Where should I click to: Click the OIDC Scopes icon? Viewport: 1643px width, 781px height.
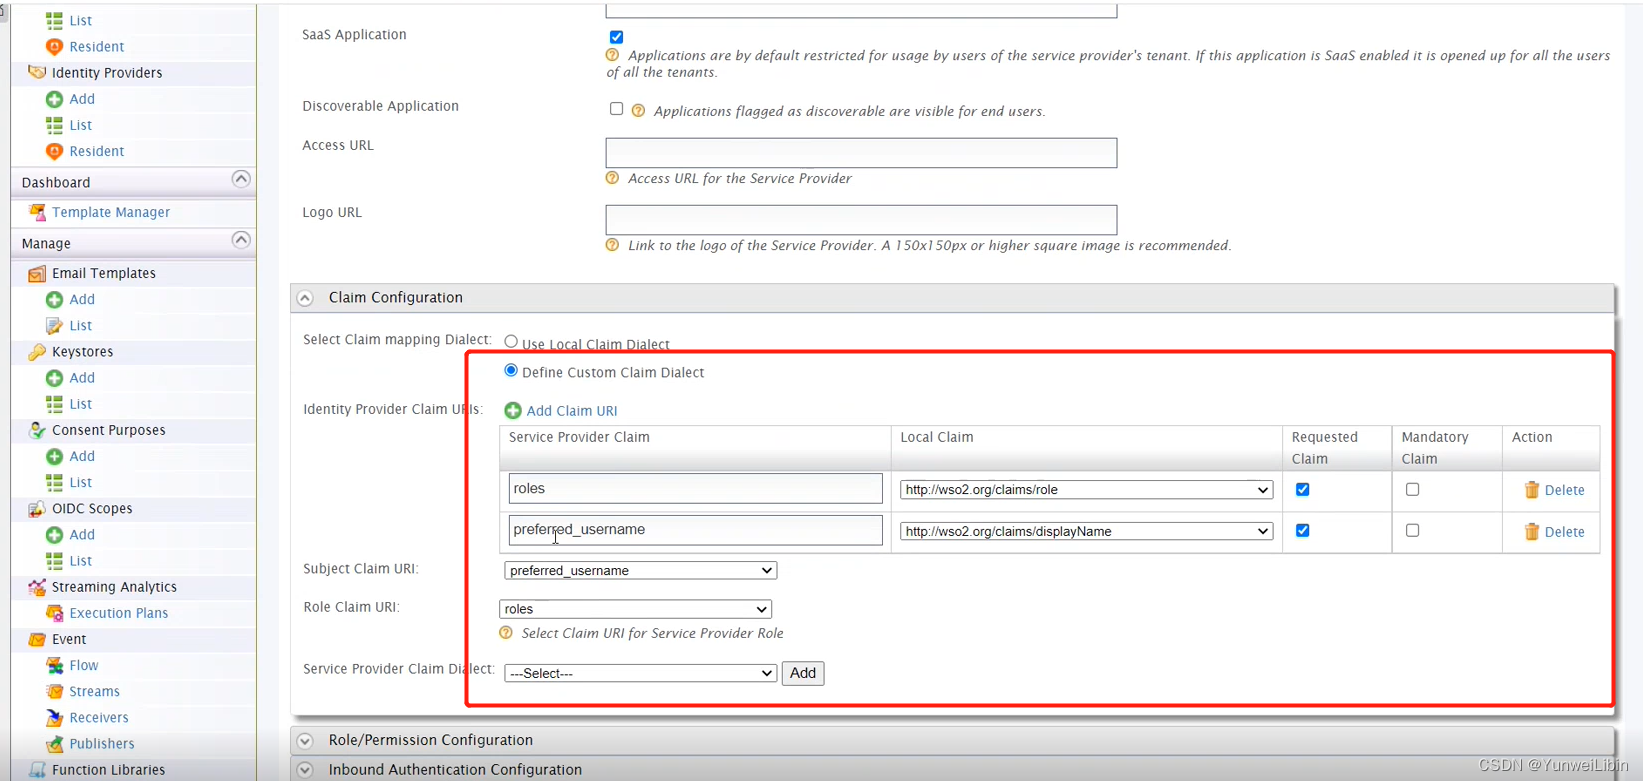point(37,508)
